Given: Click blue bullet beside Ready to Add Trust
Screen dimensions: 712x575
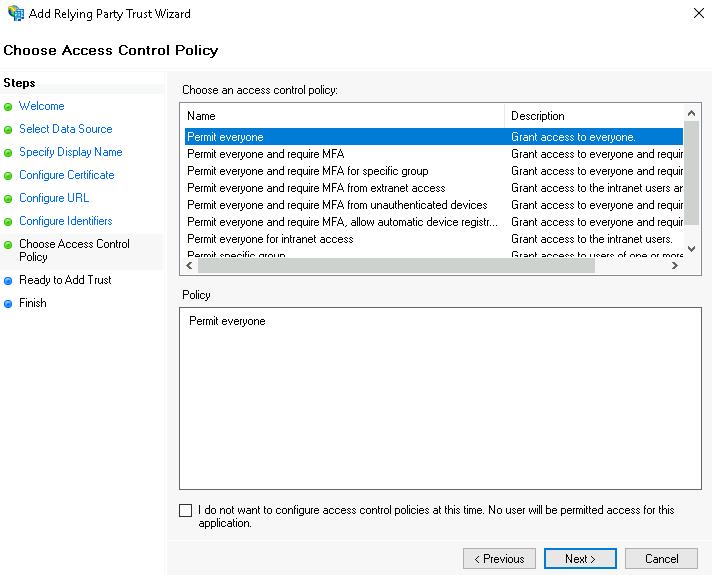Looking at the screenshot, I should (9, 281).
